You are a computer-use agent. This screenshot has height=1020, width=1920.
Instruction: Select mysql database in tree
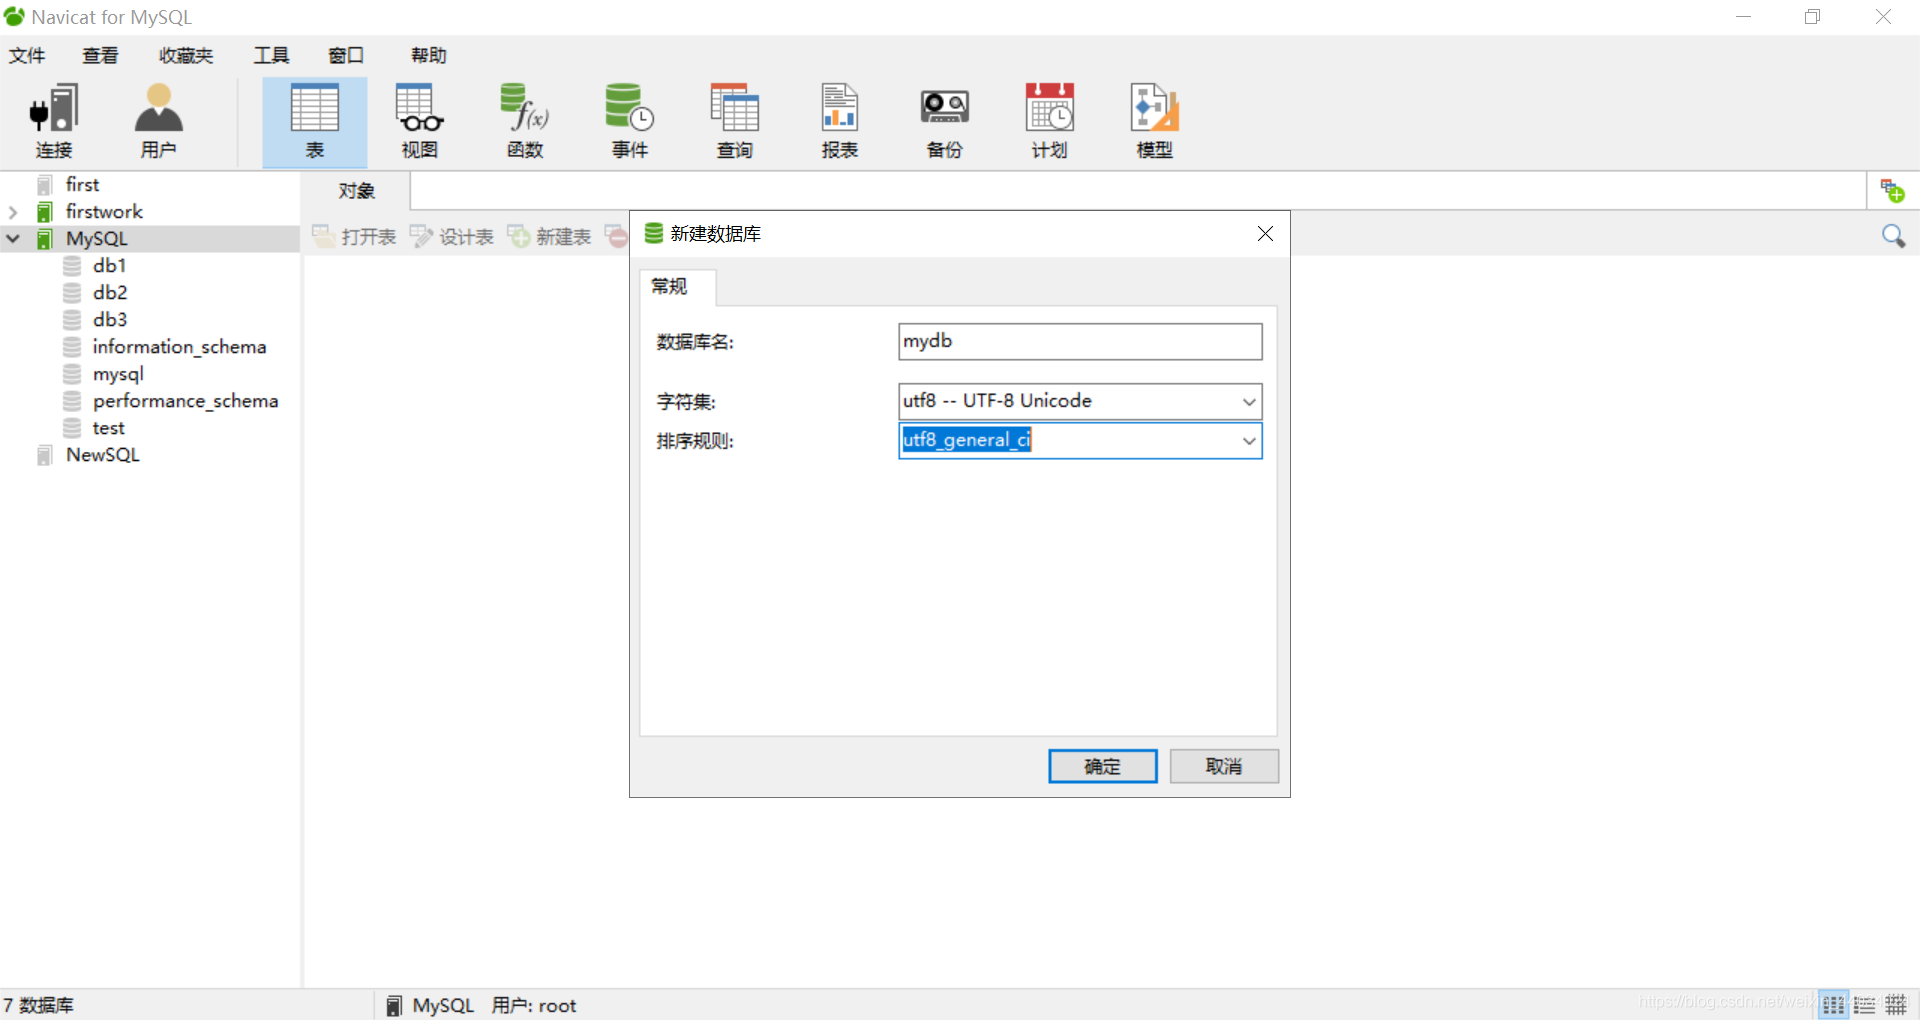pos(118,374)
